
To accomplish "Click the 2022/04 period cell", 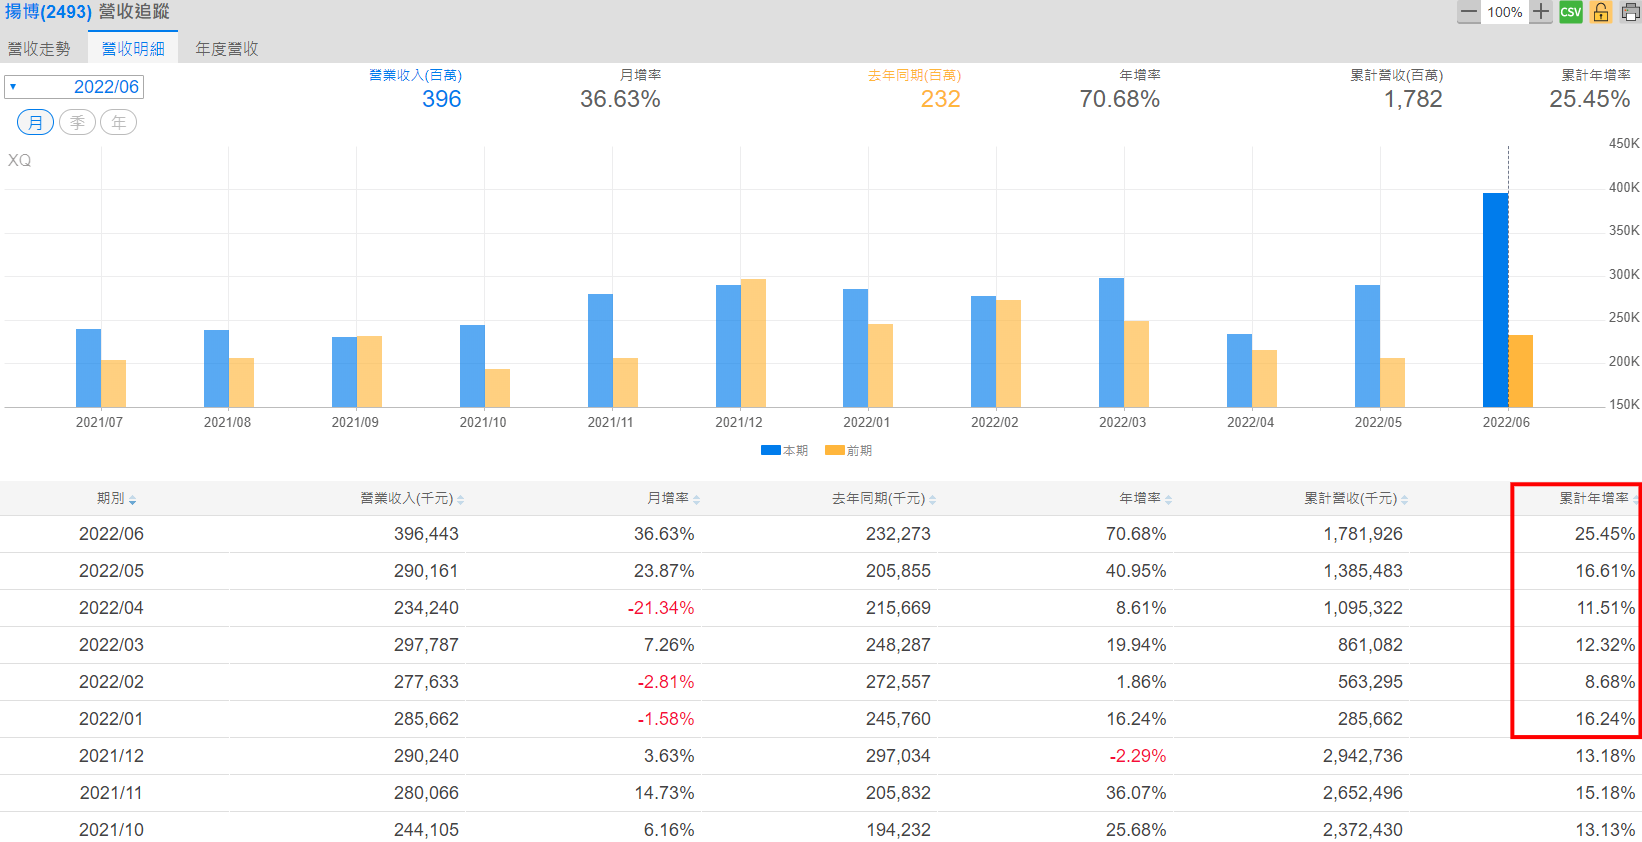I will point(111,608).
